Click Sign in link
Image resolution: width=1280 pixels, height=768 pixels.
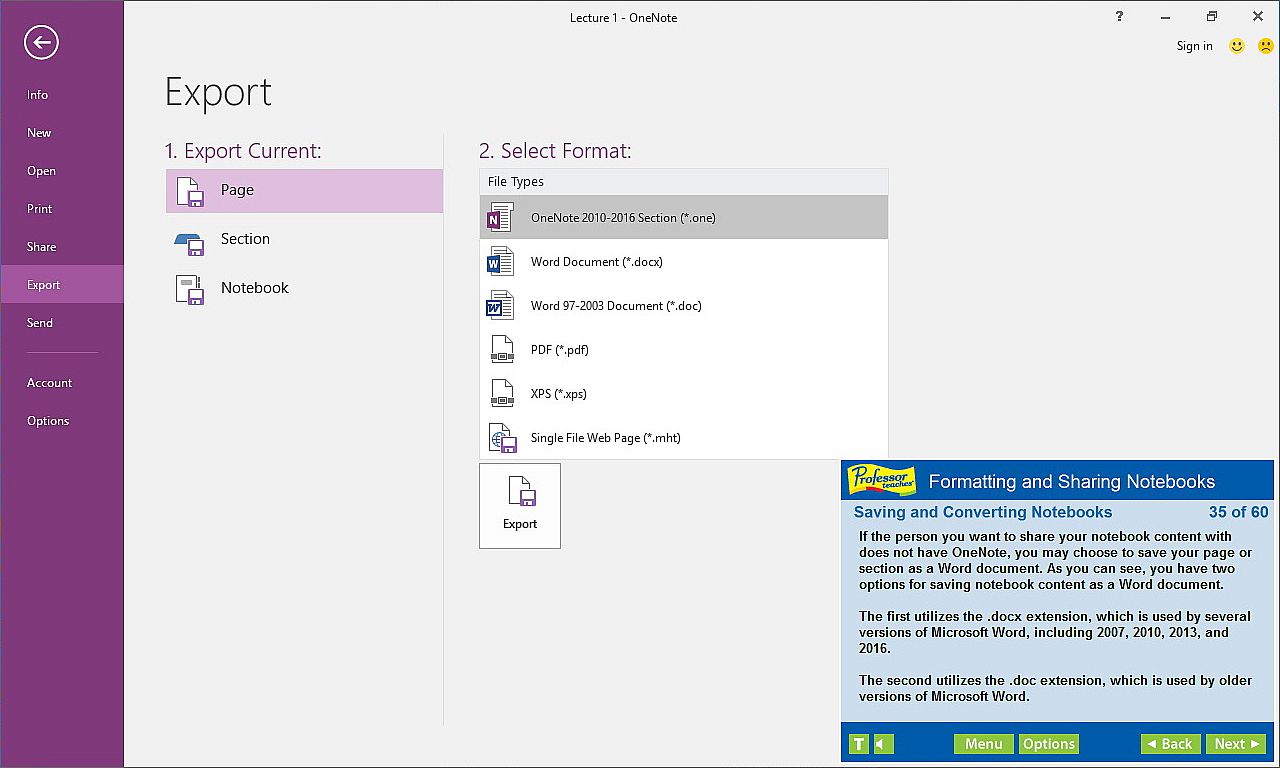1194,46
